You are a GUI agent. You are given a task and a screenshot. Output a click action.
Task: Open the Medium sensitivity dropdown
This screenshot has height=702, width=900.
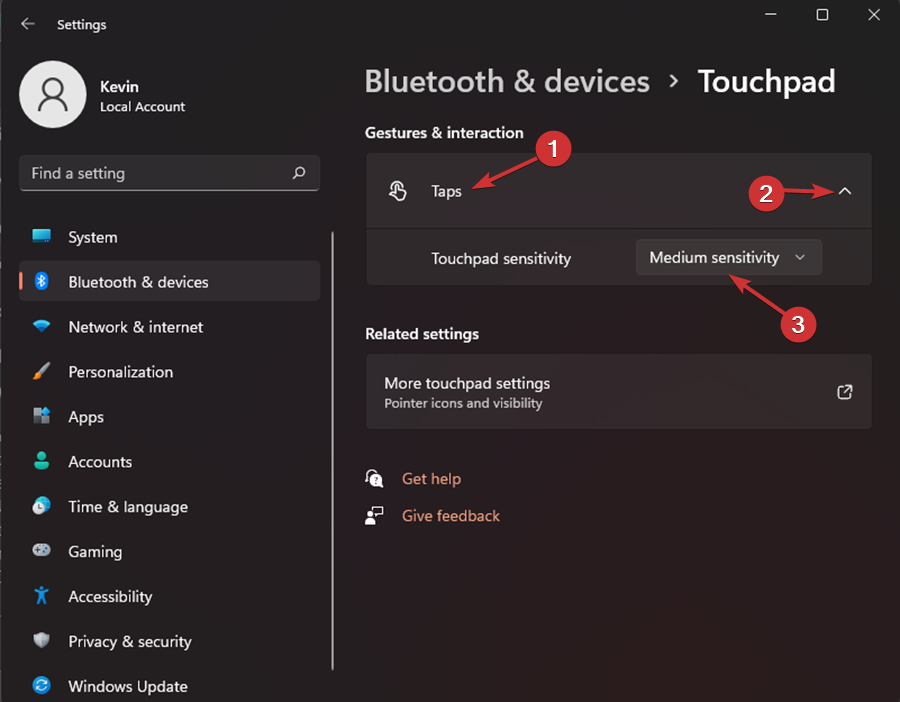coord(729,257)
